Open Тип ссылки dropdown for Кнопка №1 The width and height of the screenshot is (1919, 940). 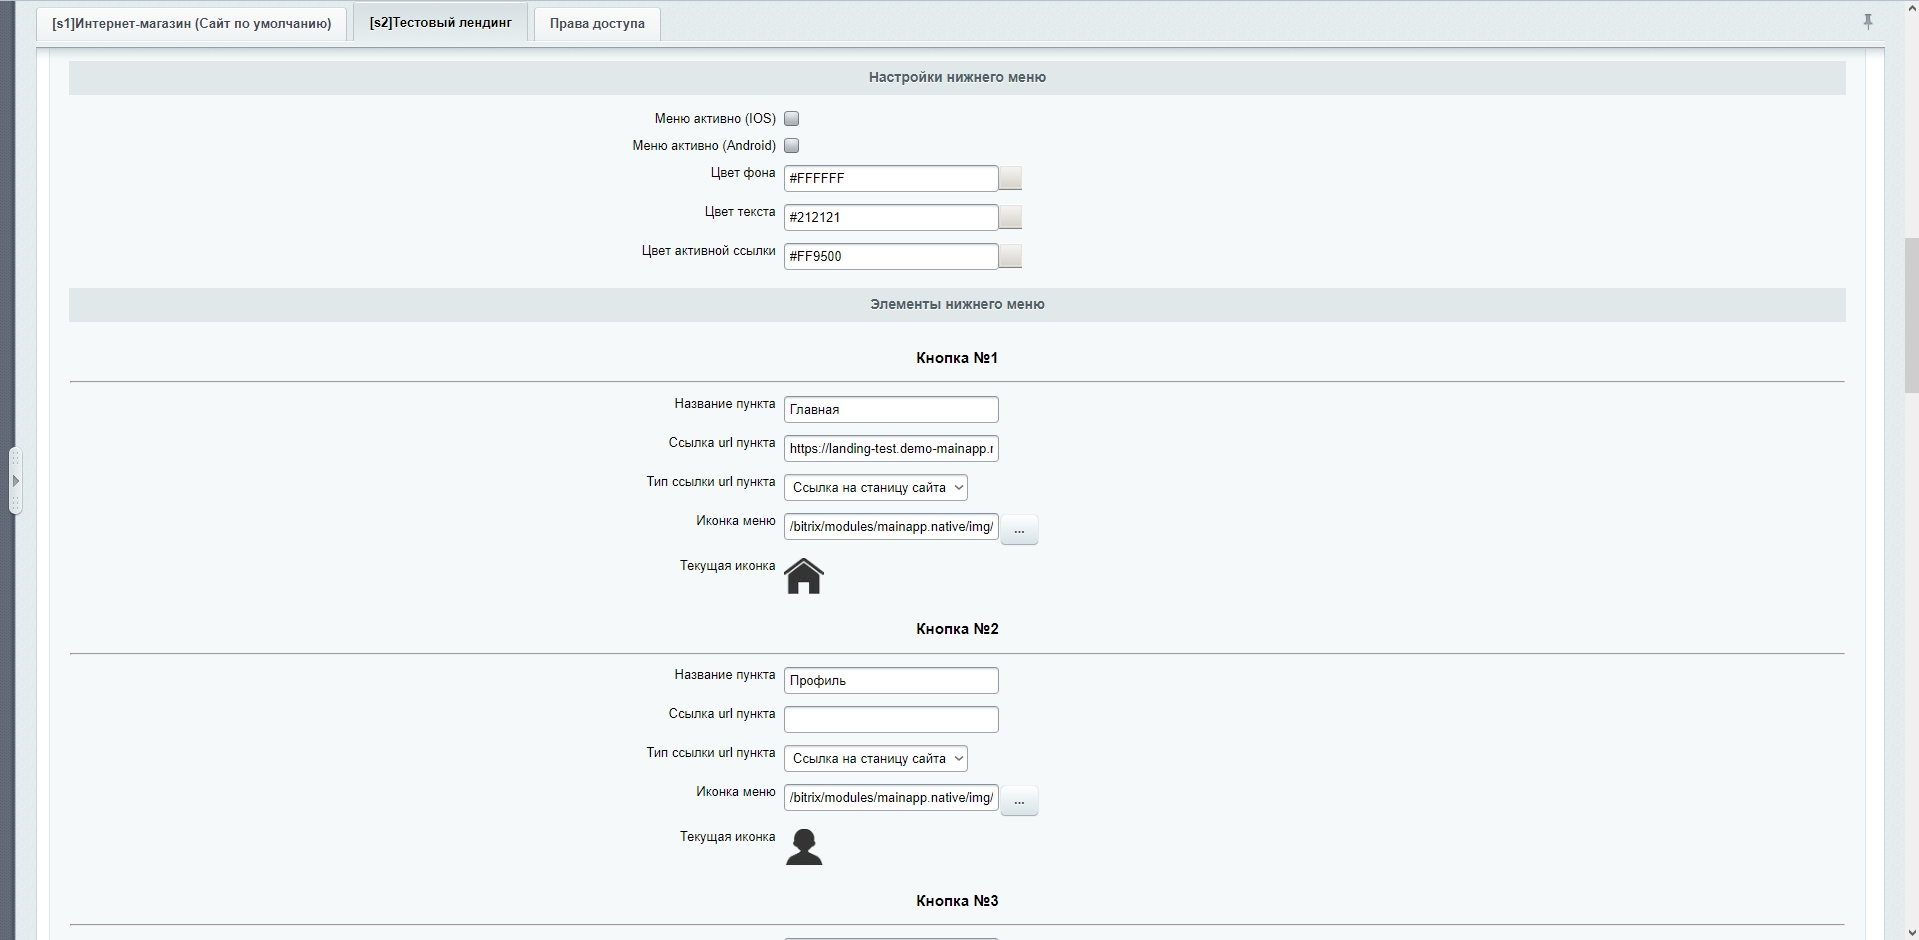[875, 488]
